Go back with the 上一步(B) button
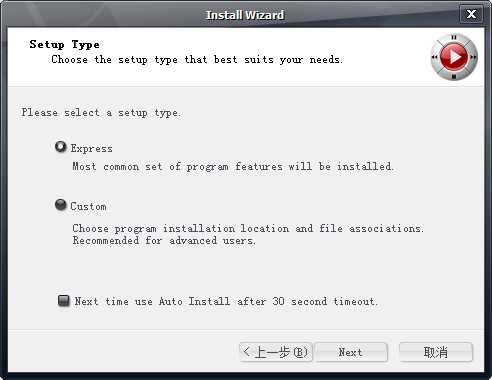Viewport: 492px width, 380px height. tap(276, 352)
